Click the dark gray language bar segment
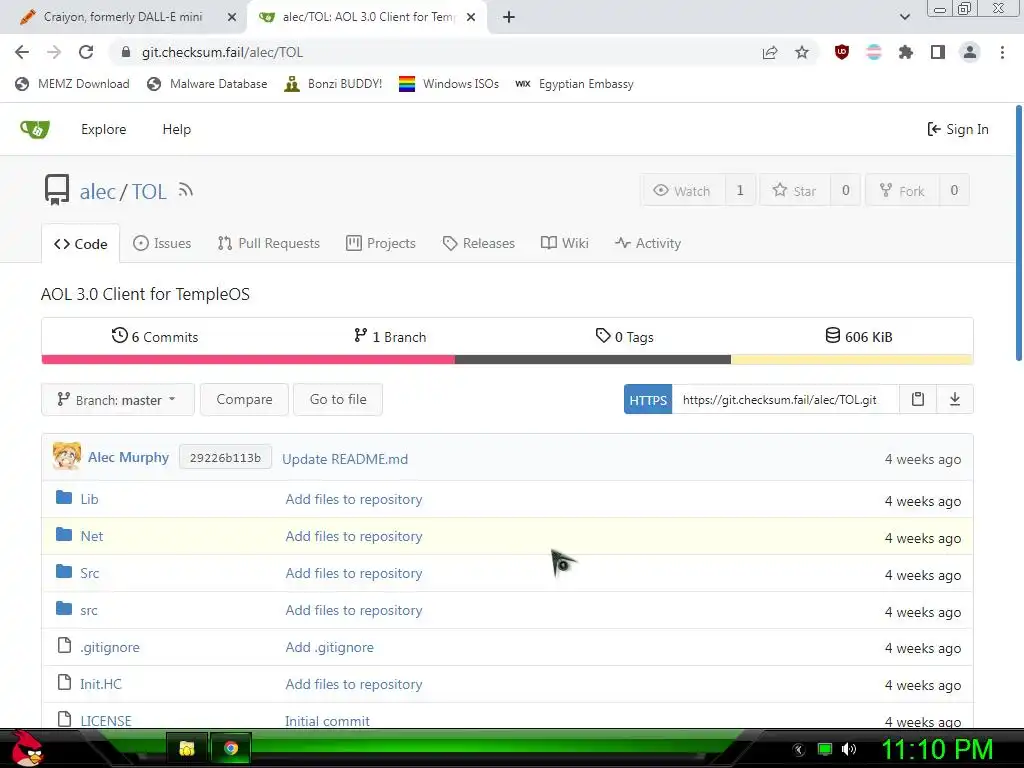This screenshot has width=1024, height=768. 593,360
